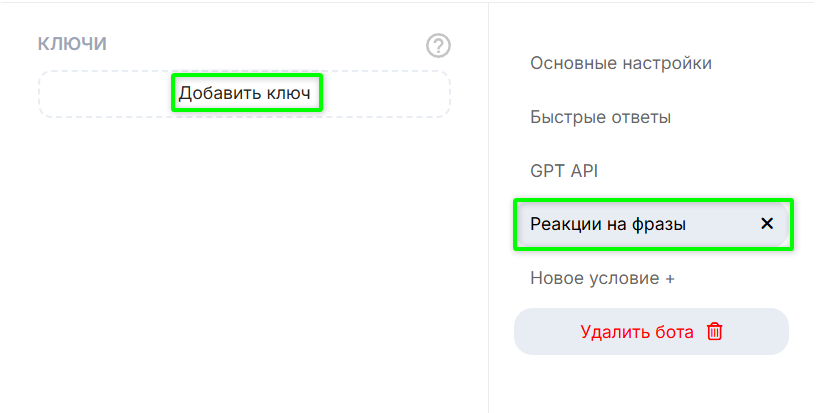
Task: Open the Основные настройки section
Action: click(x=621, y=63)
